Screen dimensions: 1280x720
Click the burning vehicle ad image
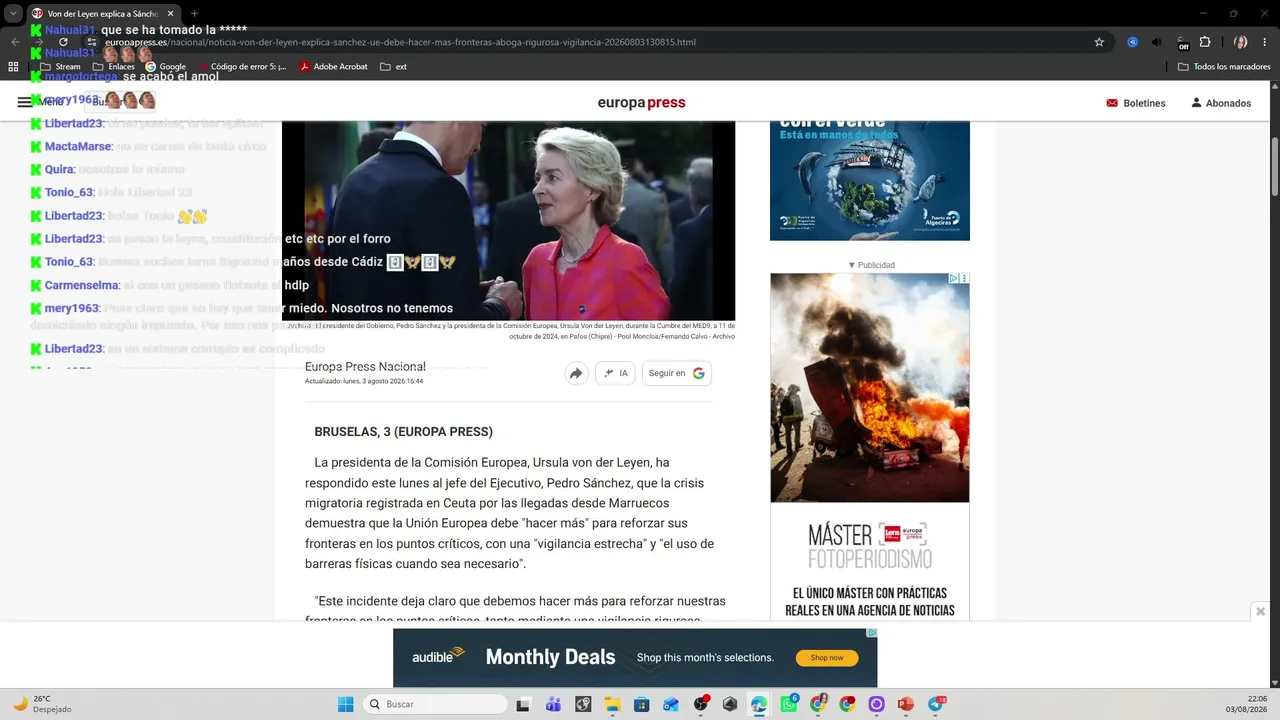point(870,388)
